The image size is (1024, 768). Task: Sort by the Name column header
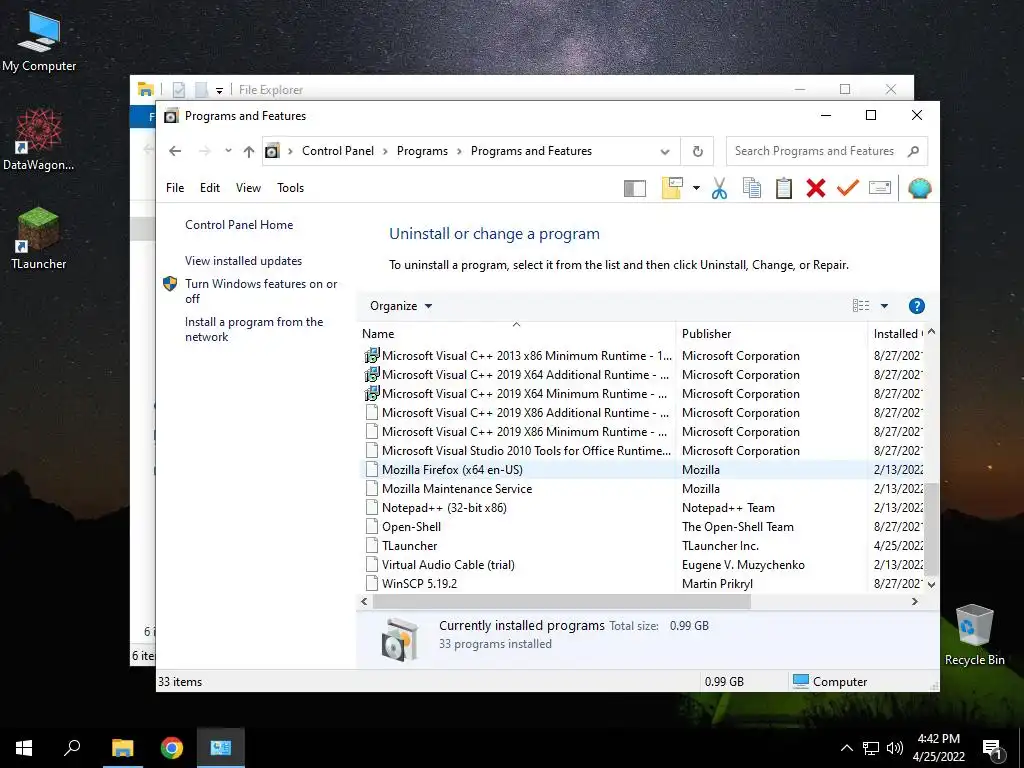(516, 334)
